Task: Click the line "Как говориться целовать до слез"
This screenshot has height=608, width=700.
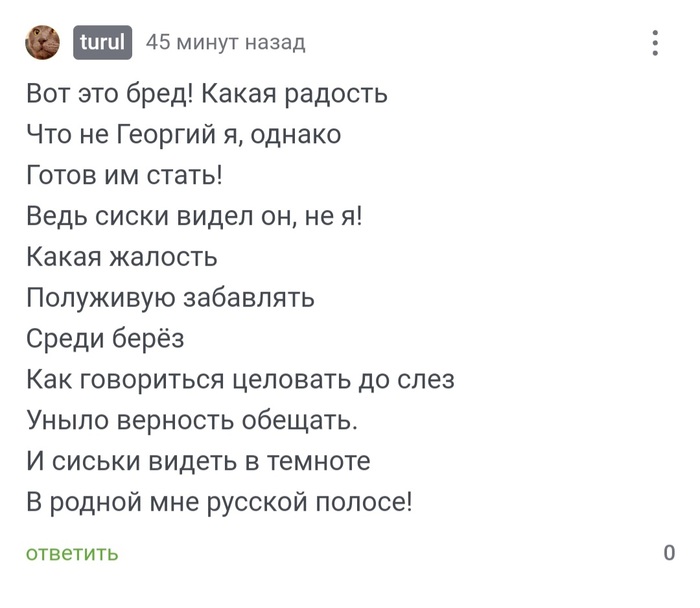Action: tap(240, 380)
